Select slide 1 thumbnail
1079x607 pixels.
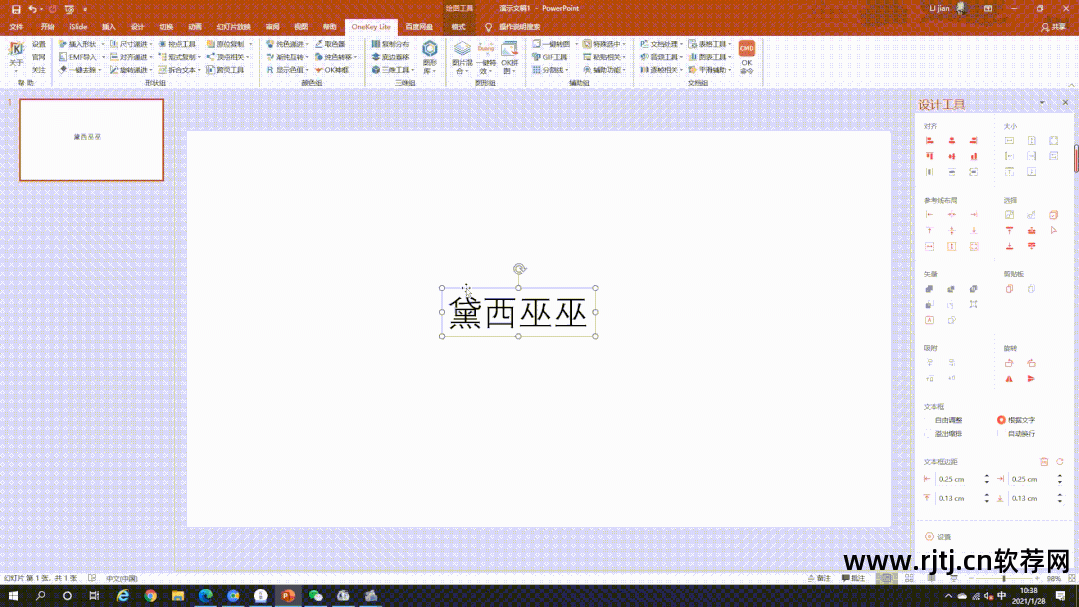(92, 140)
